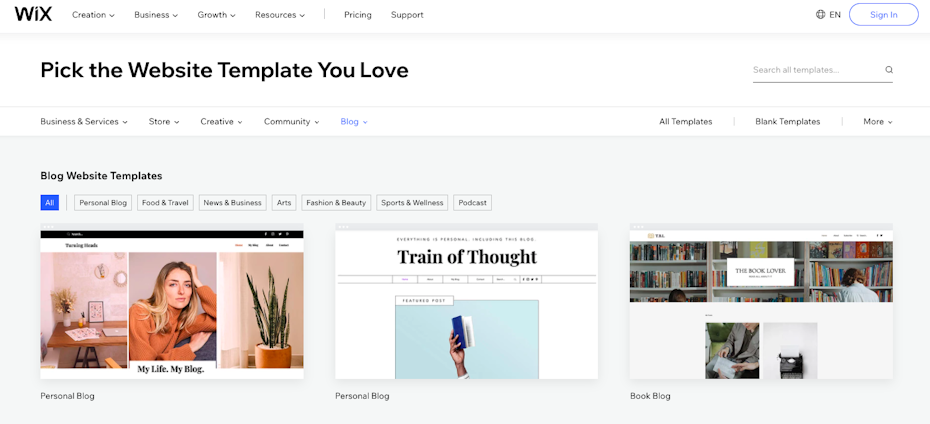Select the Blog category tab
Viewport: 930px width, 424px height.
tap(353, 122)
